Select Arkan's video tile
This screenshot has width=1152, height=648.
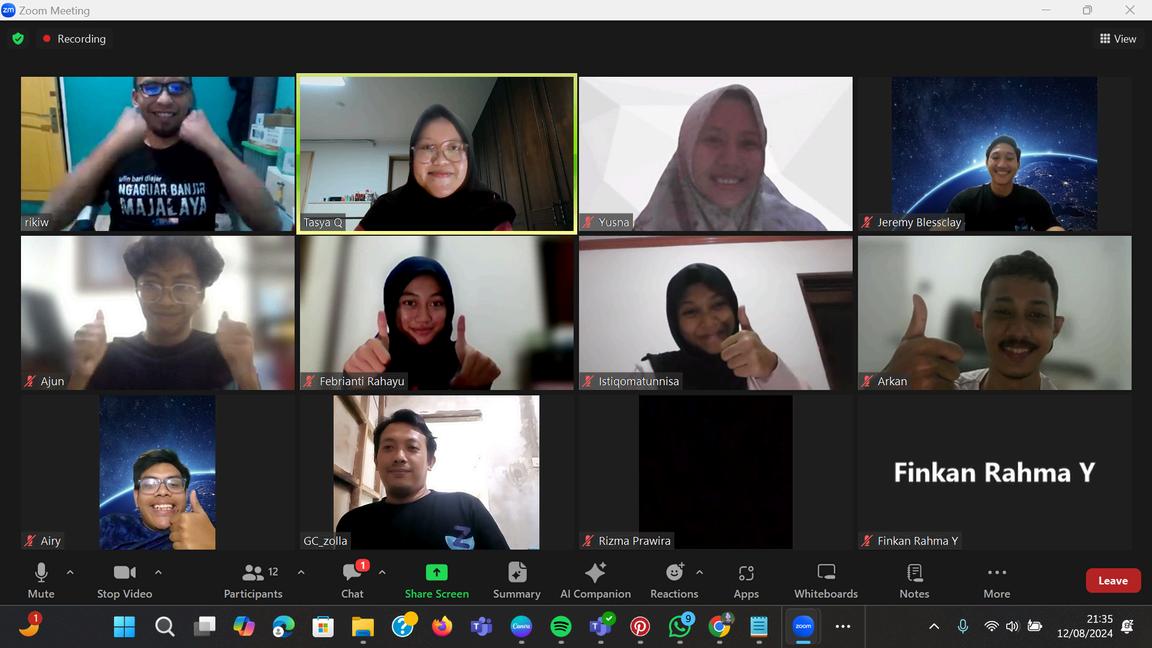[x=995, y=313]
